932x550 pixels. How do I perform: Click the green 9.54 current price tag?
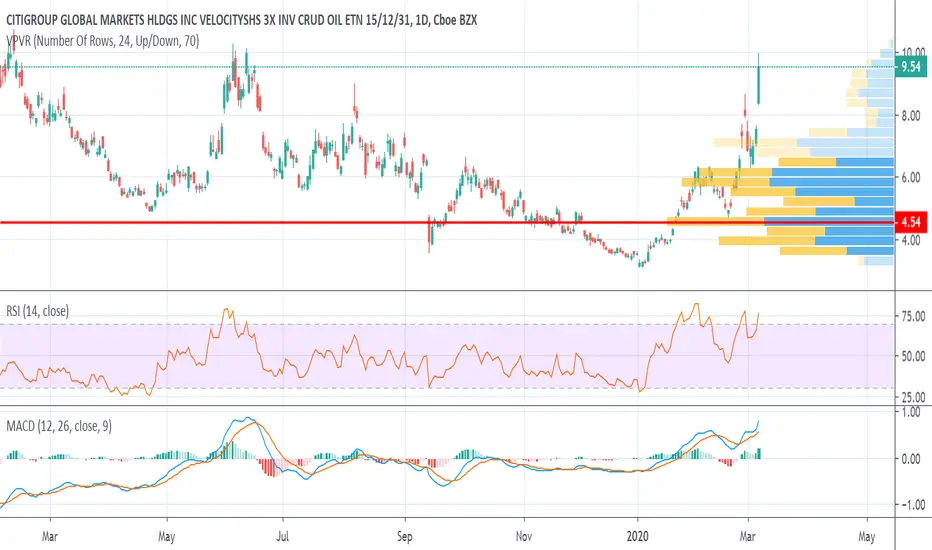911,67
